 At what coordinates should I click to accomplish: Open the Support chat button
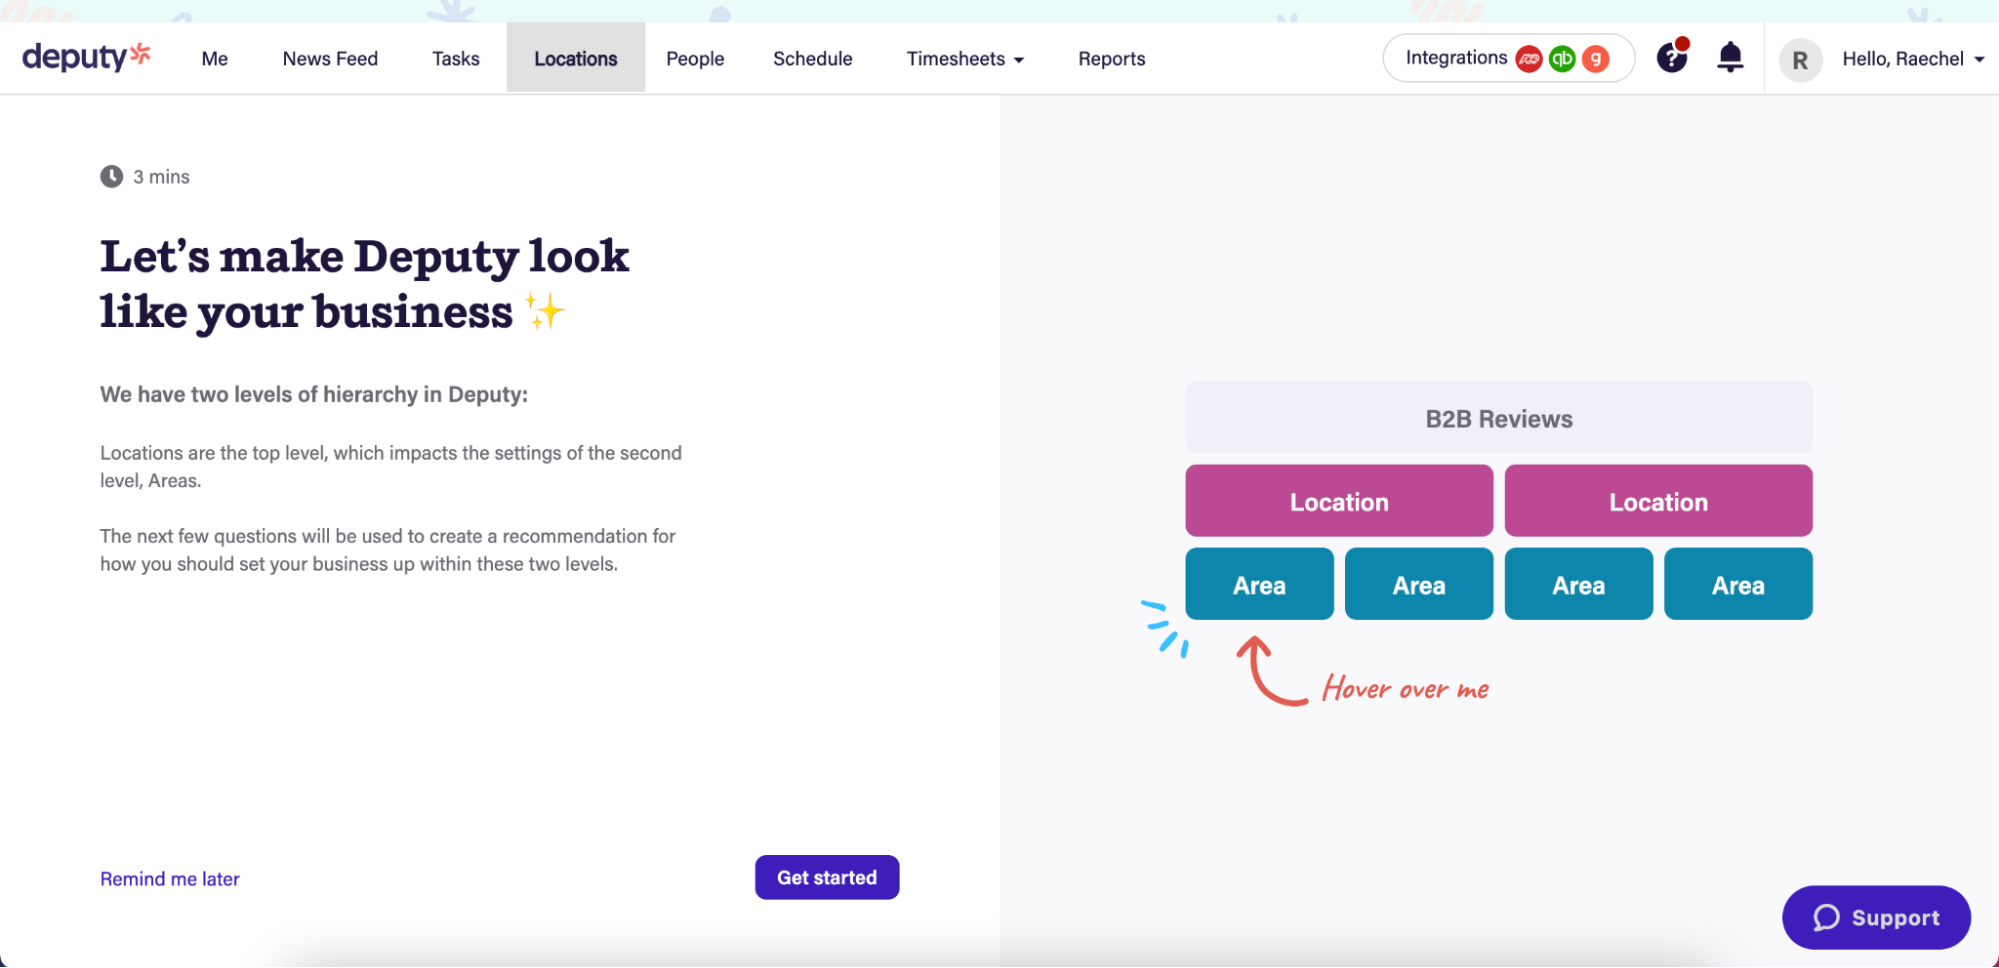pyautogui.click(x=1875, y=917)
